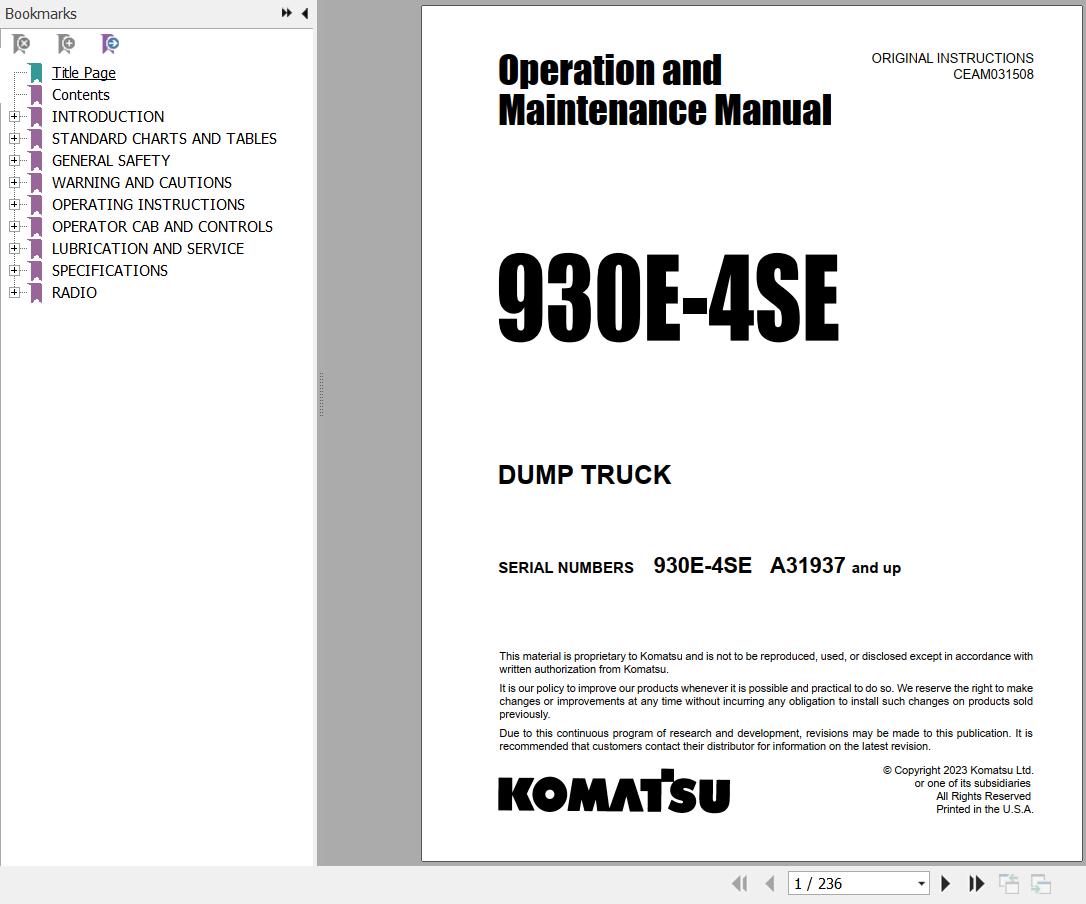This screenshot has width=1086, height=904.
Task: Go to the next page
Action: [x=945, y=883]
